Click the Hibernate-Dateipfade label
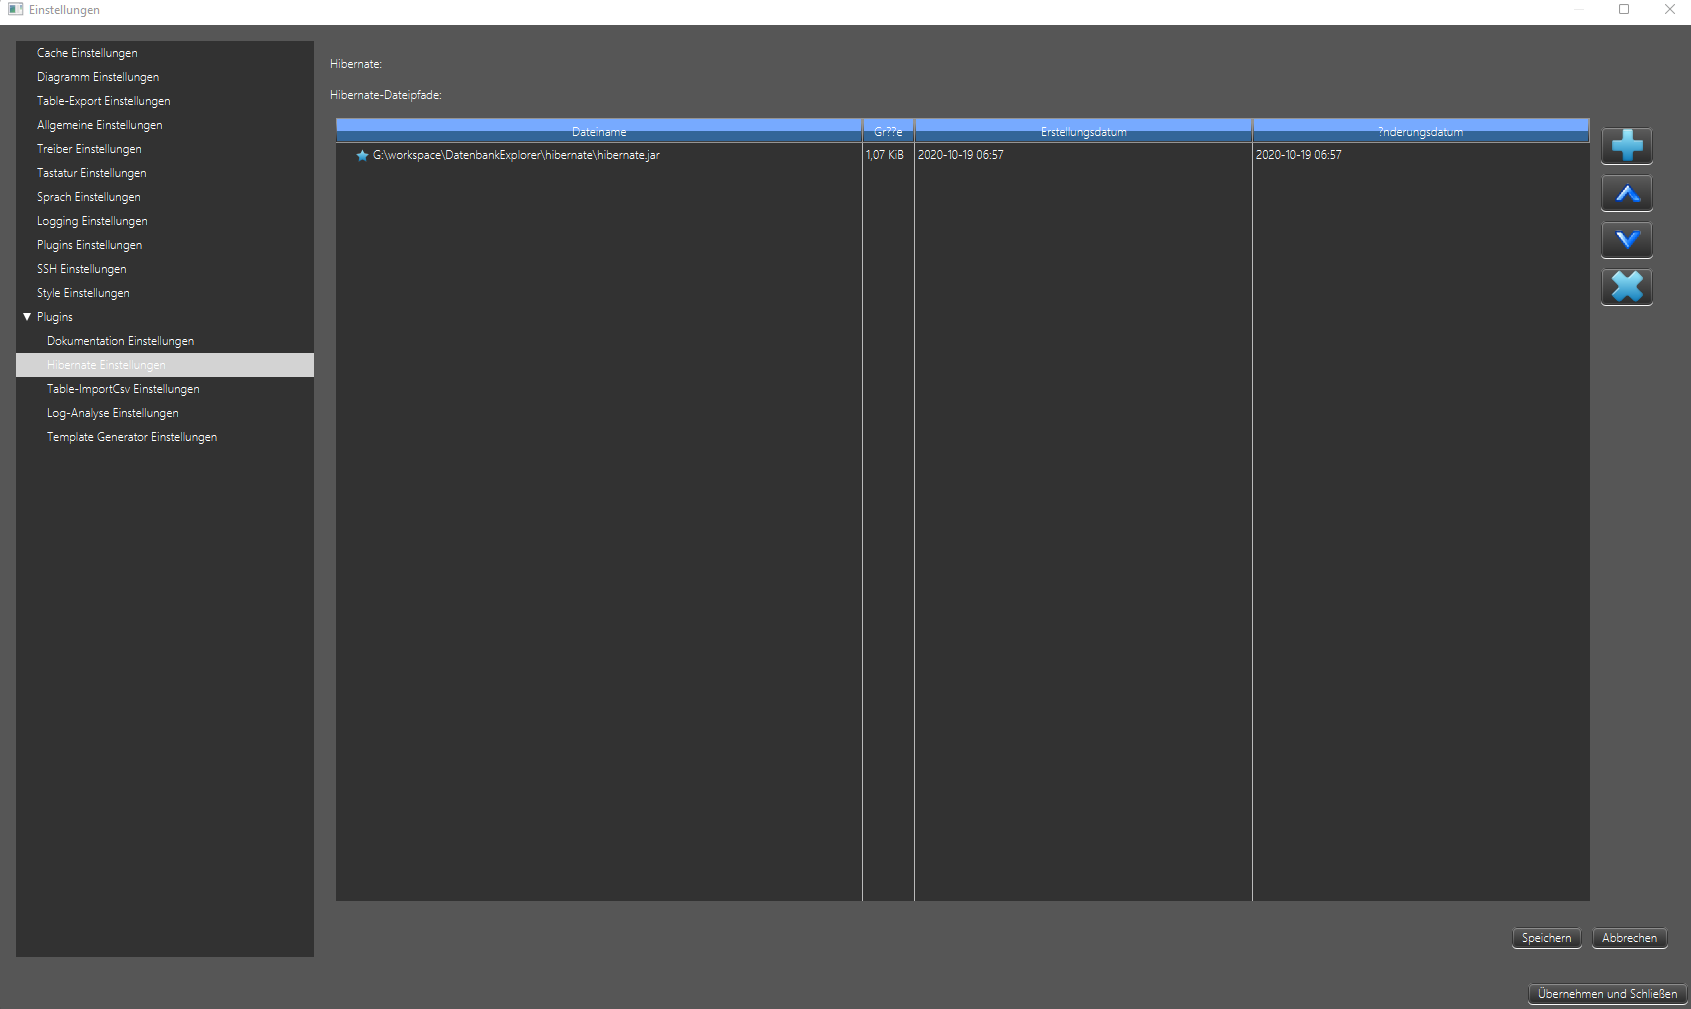The height and width of the screenshot is (1009, 1691). 386,95
